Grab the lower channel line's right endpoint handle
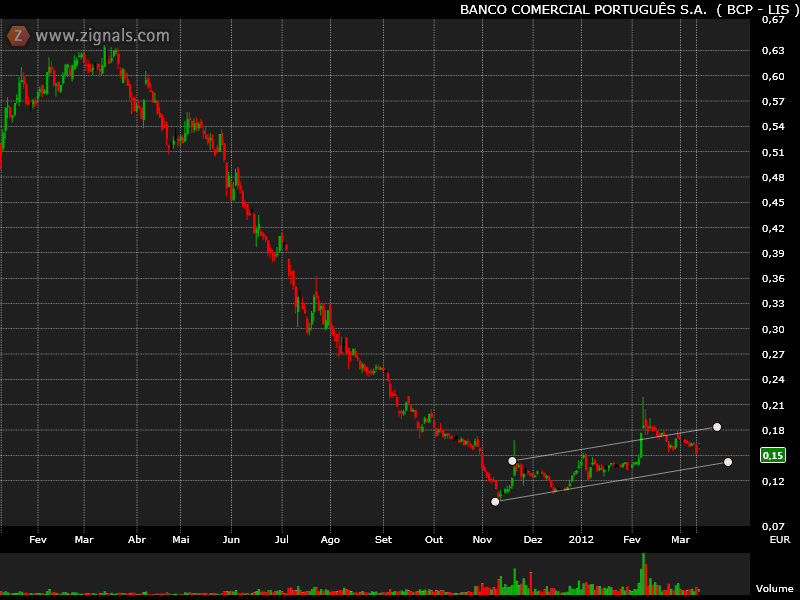This screenshot has height=600, width=800. point(728,462)
